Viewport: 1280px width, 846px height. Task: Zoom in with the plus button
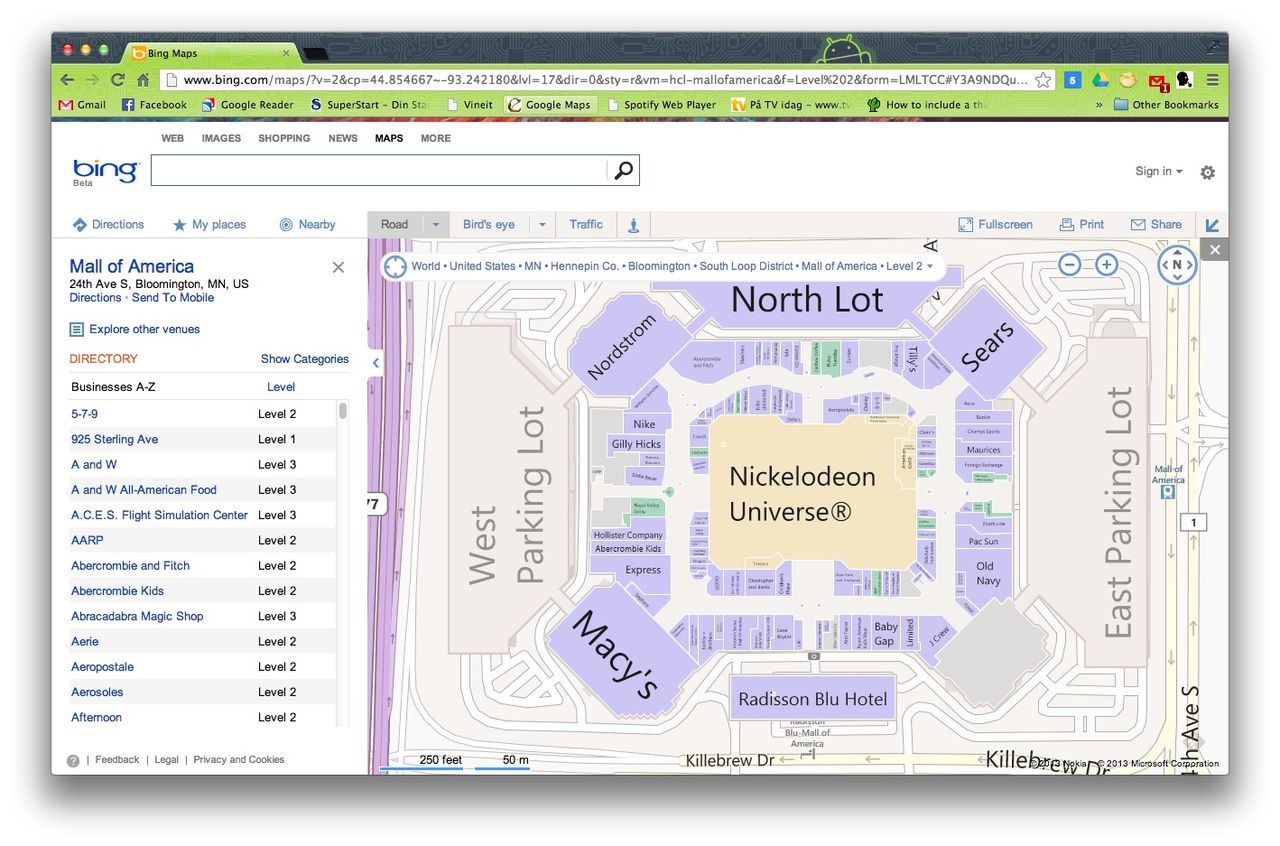click(x=1106, y=265)
